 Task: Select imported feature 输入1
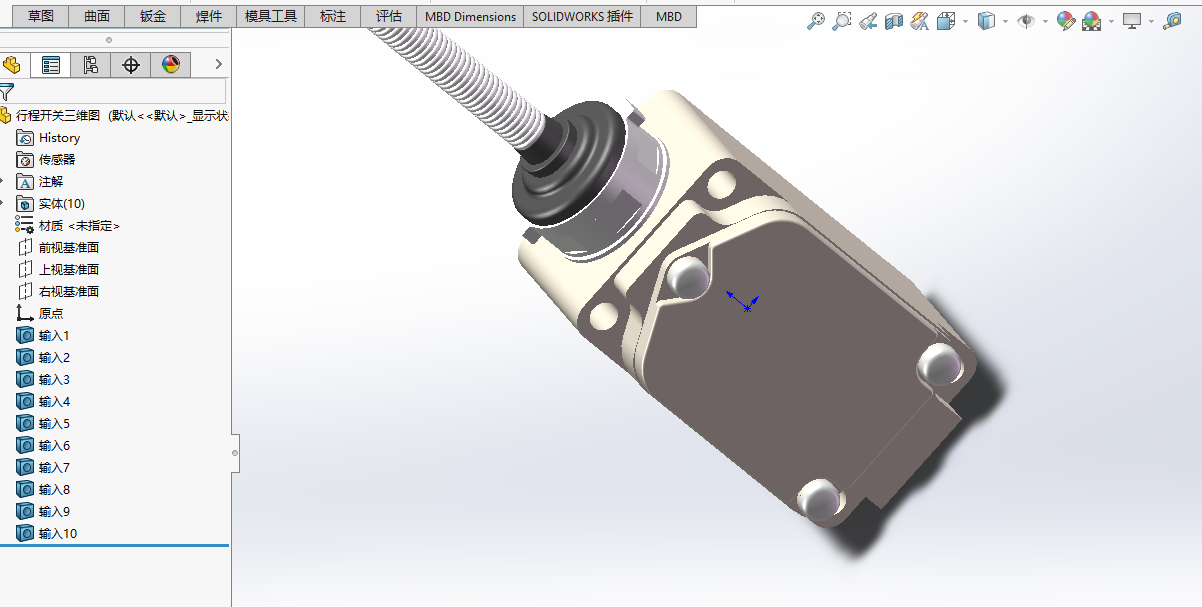point(43,336)
